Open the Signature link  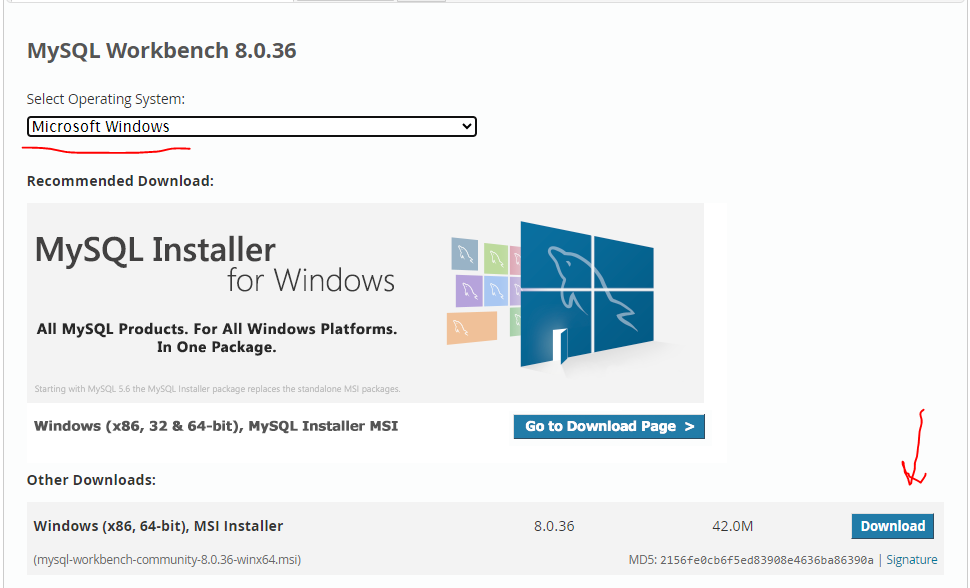(912, 560)
